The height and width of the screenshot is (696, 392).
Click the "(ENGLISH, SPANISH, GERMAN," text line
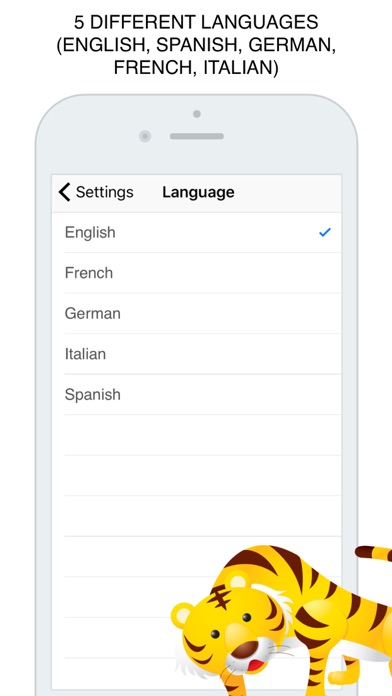tap(196, 45)
